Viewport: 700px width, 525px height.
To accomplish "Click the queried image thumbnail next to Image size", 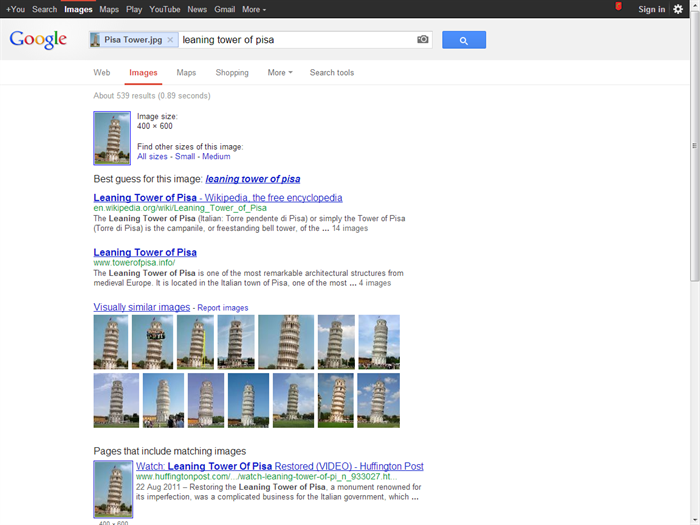I will coord(112,138).
